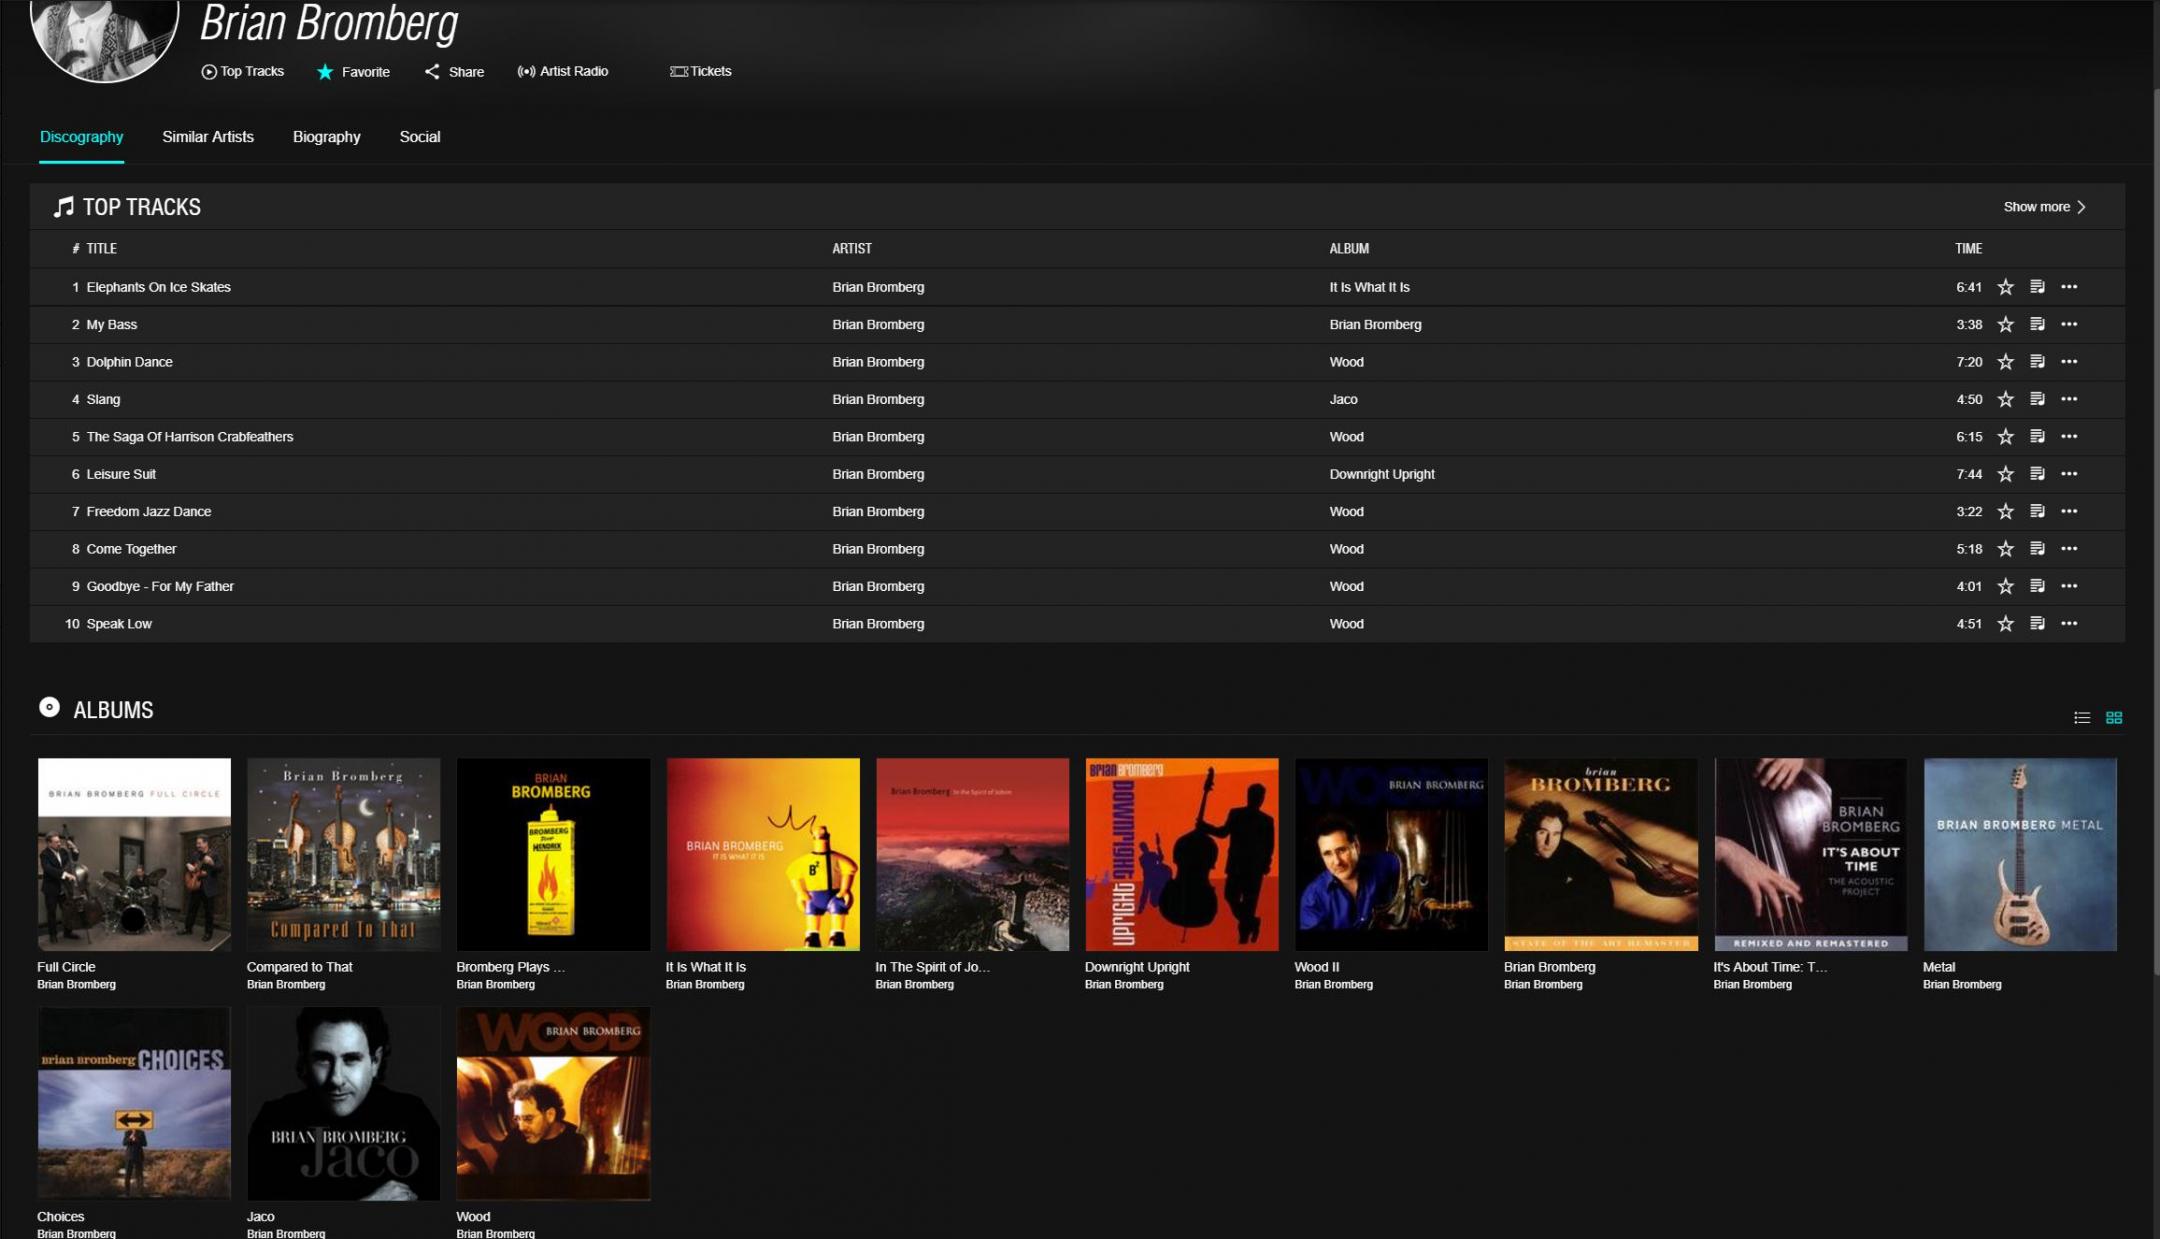Add Slang to playlist
The width and height of the screenshot is (2160, 1239).
pyautogui.click(x=2037, y=399)
